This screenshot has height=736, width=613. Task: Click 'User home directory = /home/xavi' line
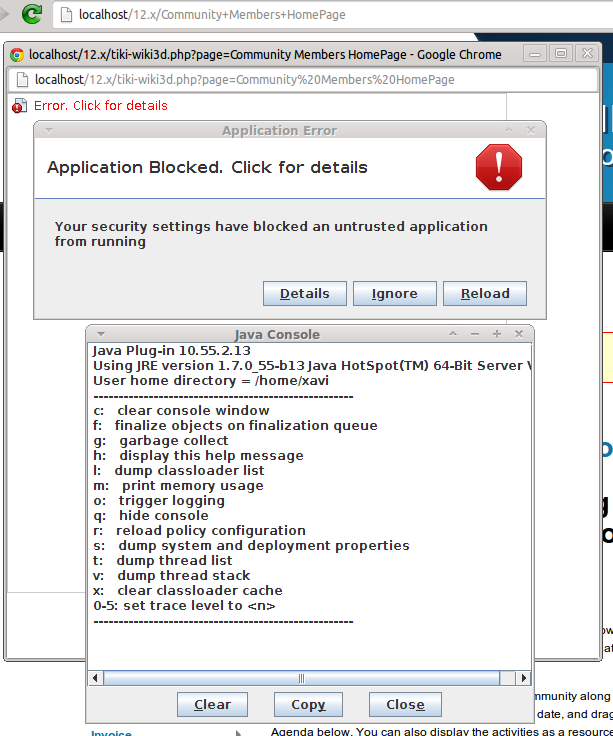(211, 381)
